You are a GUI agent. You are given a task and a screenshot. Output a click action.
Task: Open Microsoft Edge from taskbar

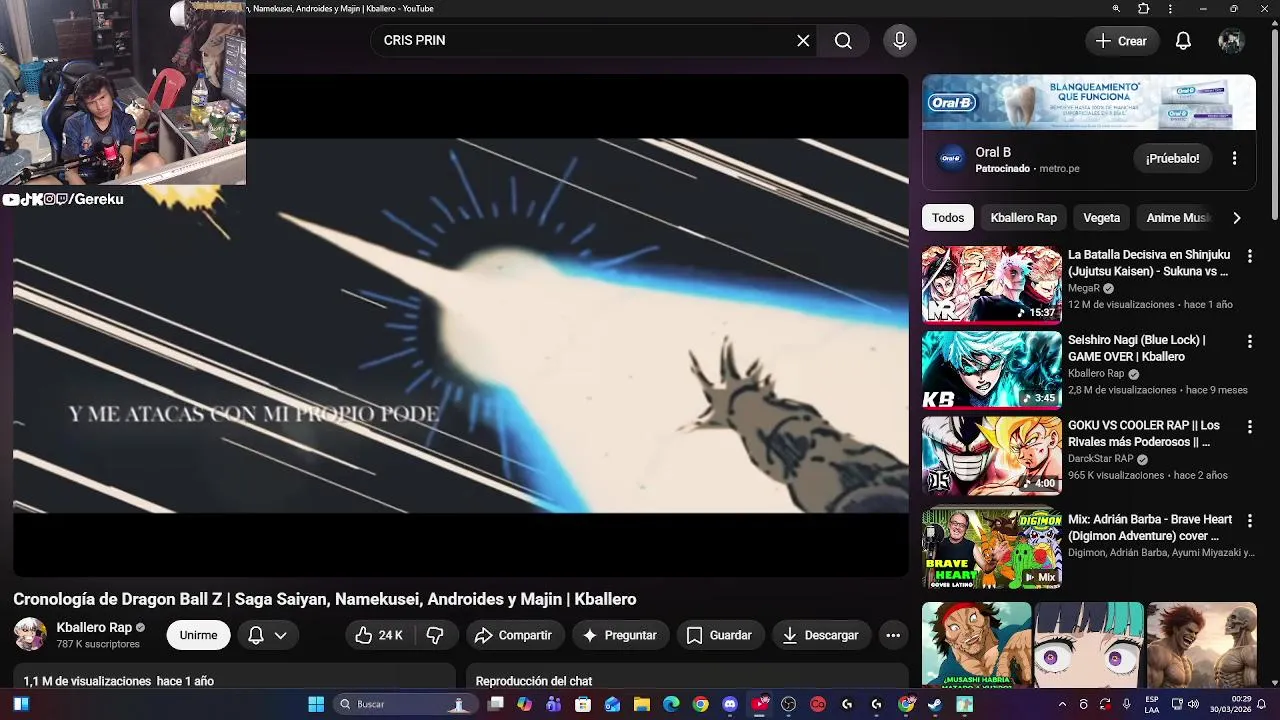click(x=671, y=704)
